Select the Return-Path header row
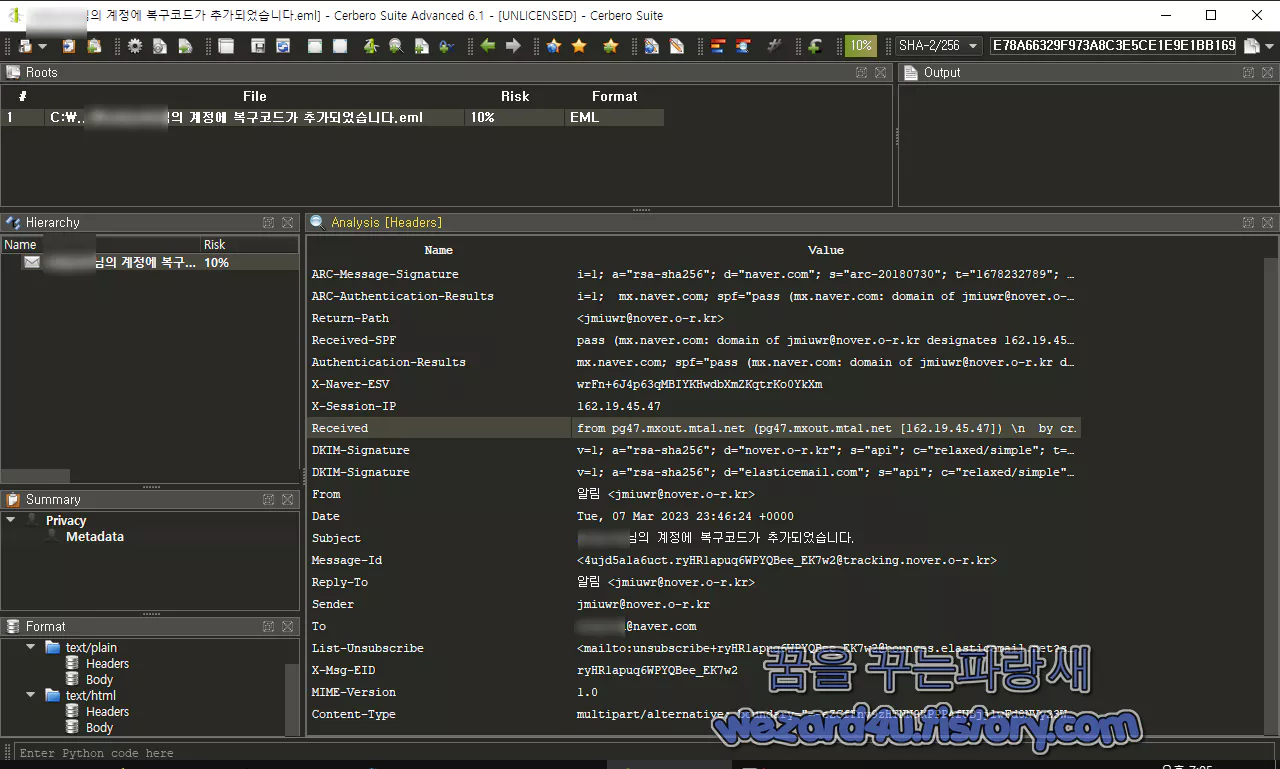Screen dimensions: 1280x769 694,318
